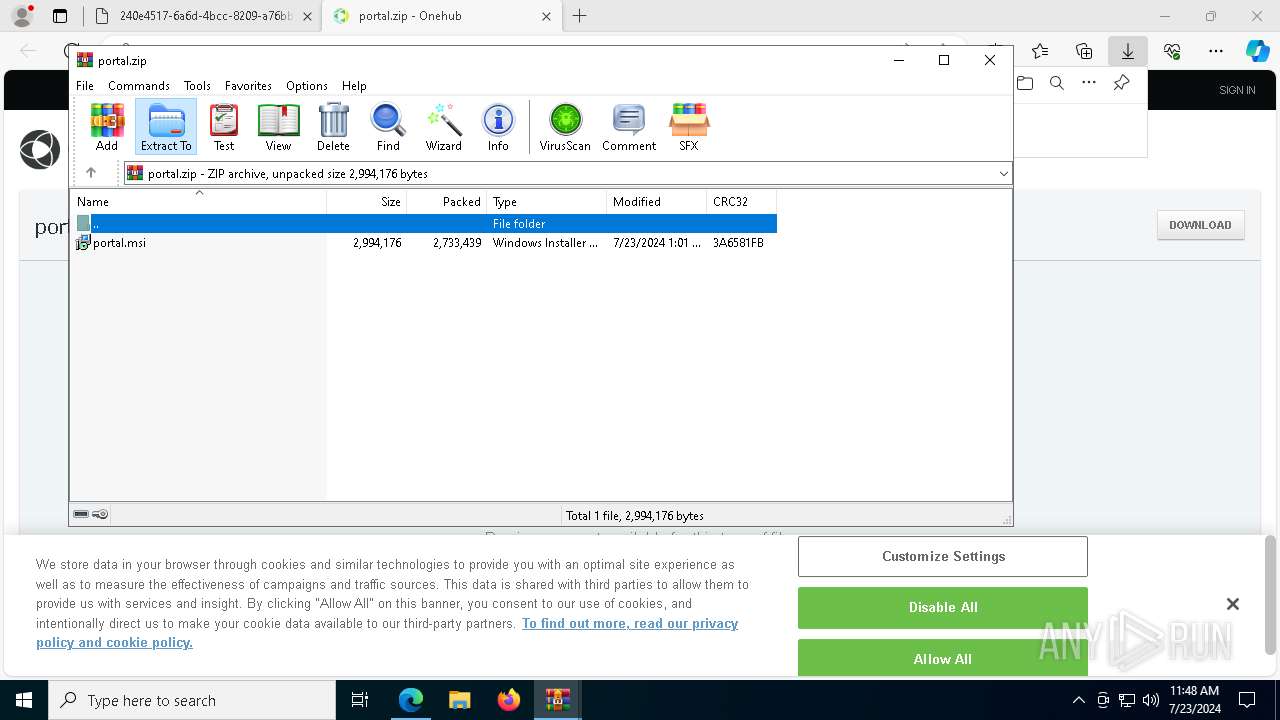Viewport: 1280px width, 720px height.
Task: Show archive Info
Action: 498,127
